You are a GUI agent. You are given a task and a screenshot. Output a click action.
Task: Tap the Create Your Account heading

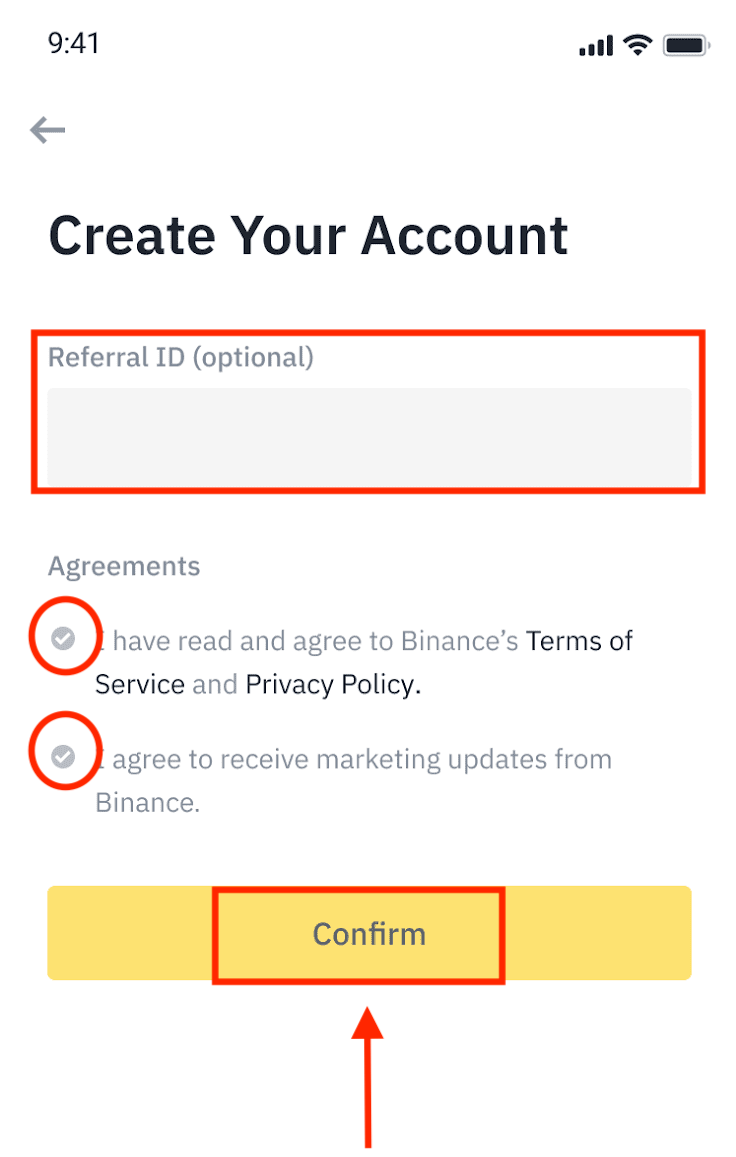pos(308,235)
